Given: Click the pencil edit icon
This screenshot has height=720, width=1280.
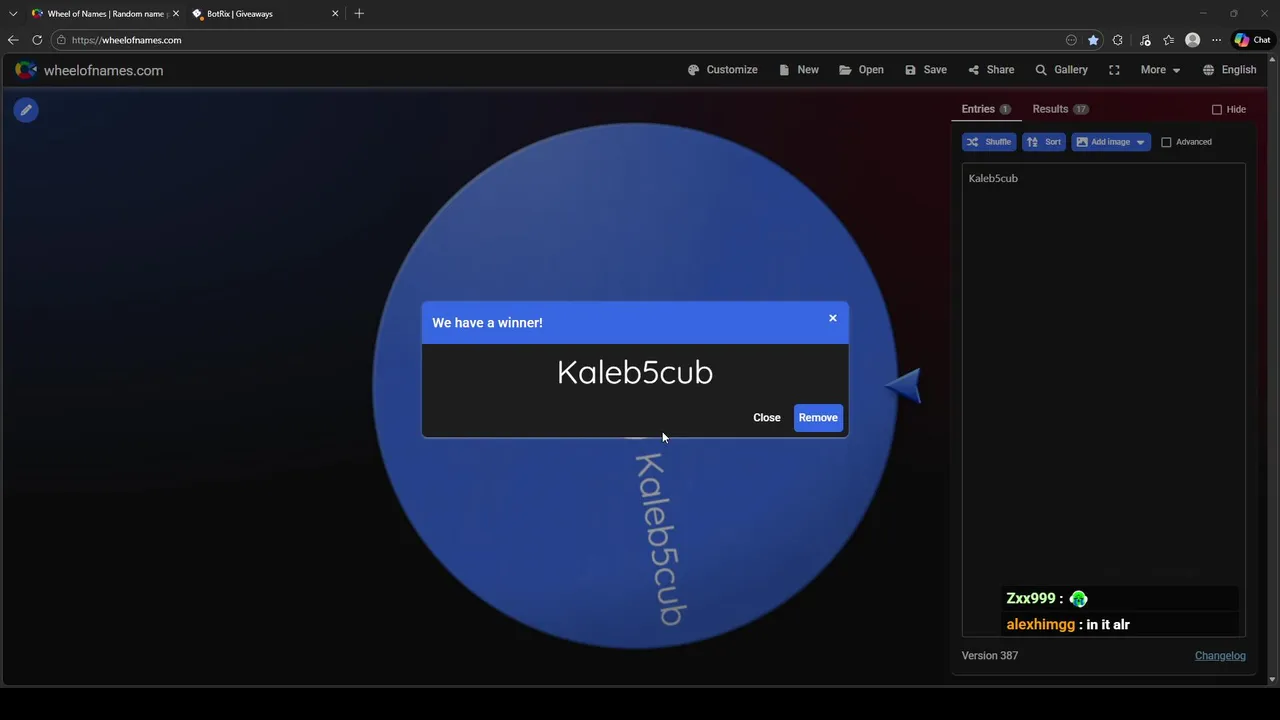Looking at the screenshot, I should pyautogui.click(x=26, y=110).
